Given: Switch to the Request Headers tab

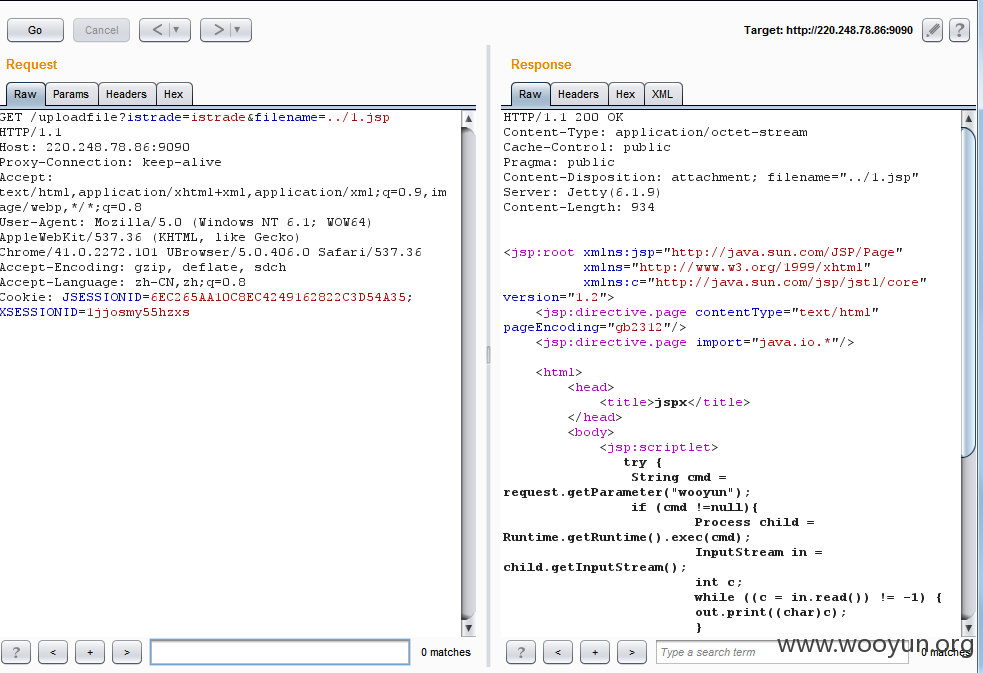Looking at the screenshot, I should click(x=126, y=94).
